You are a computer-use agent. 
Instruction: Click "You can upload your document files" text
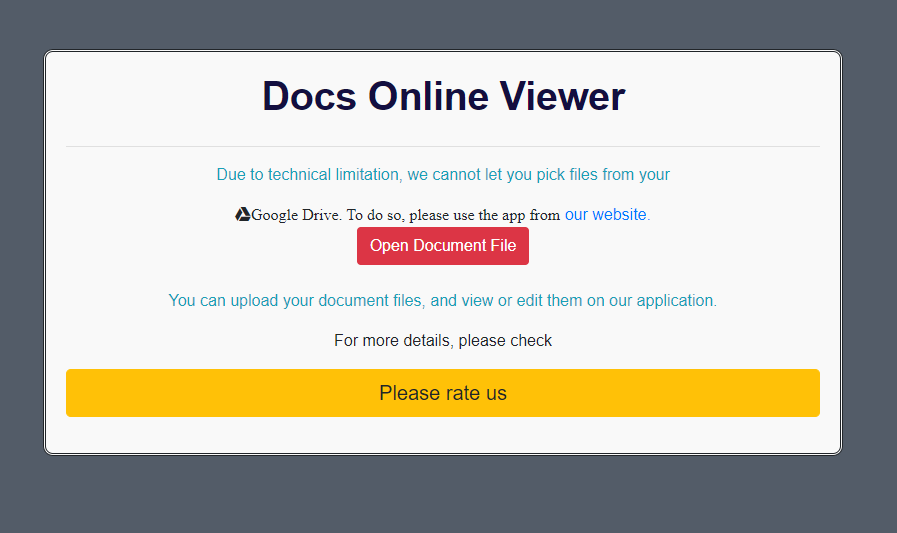point(297,300)
